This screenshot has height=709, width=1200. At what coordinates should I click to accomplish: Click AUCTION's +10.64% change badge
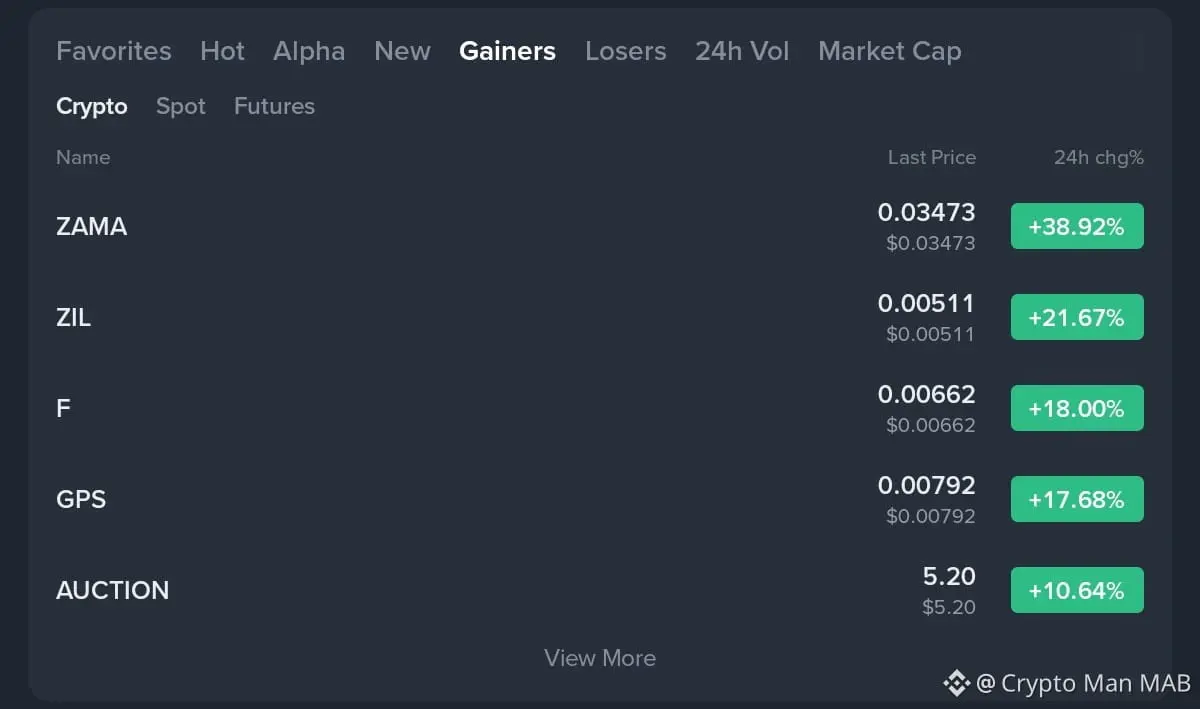(1077, 590)
